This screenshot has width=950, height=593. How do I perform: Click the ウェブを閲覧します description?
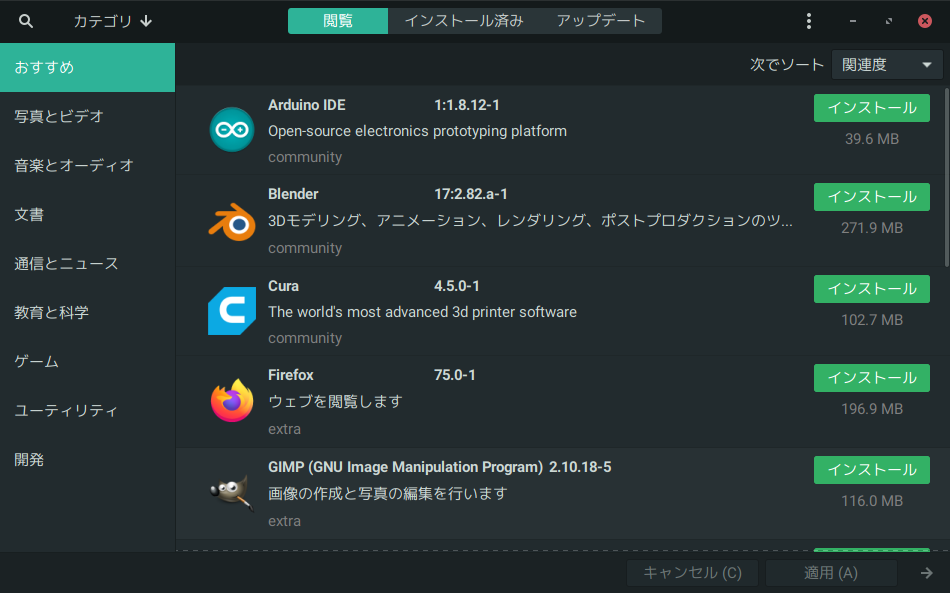(335, 402)
